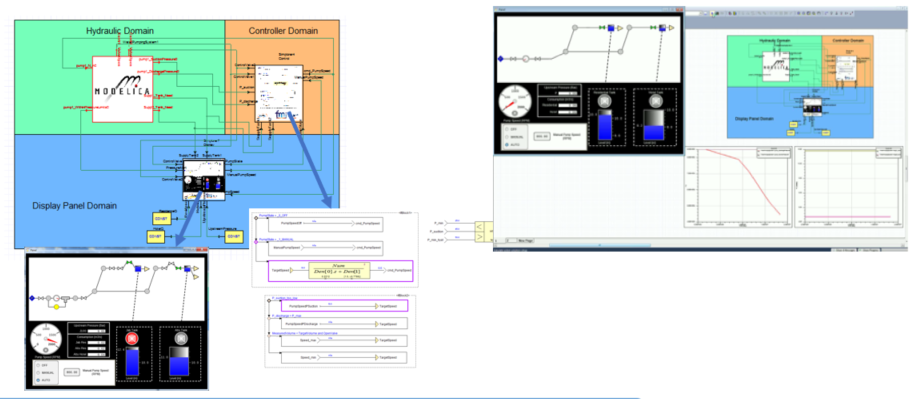Click the display panel block in Display Panel Domain
Viewport: 913px width, 399px height.
click(203, 179)
